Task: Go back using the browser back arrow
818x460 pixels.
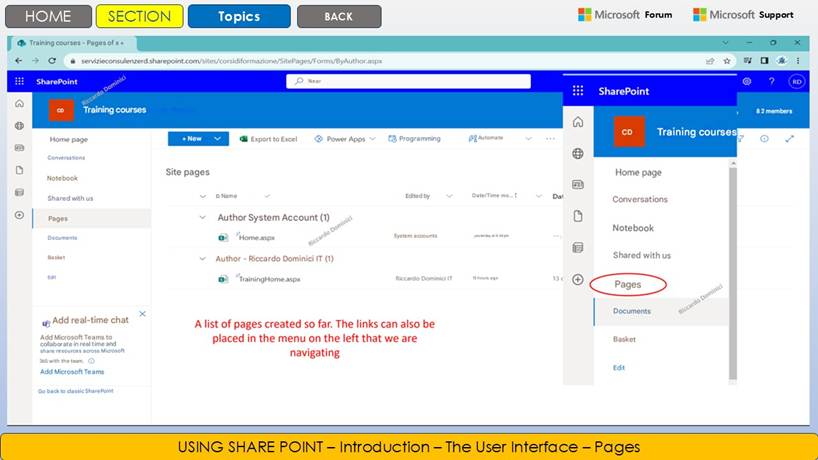Action: tap(19, 60)
